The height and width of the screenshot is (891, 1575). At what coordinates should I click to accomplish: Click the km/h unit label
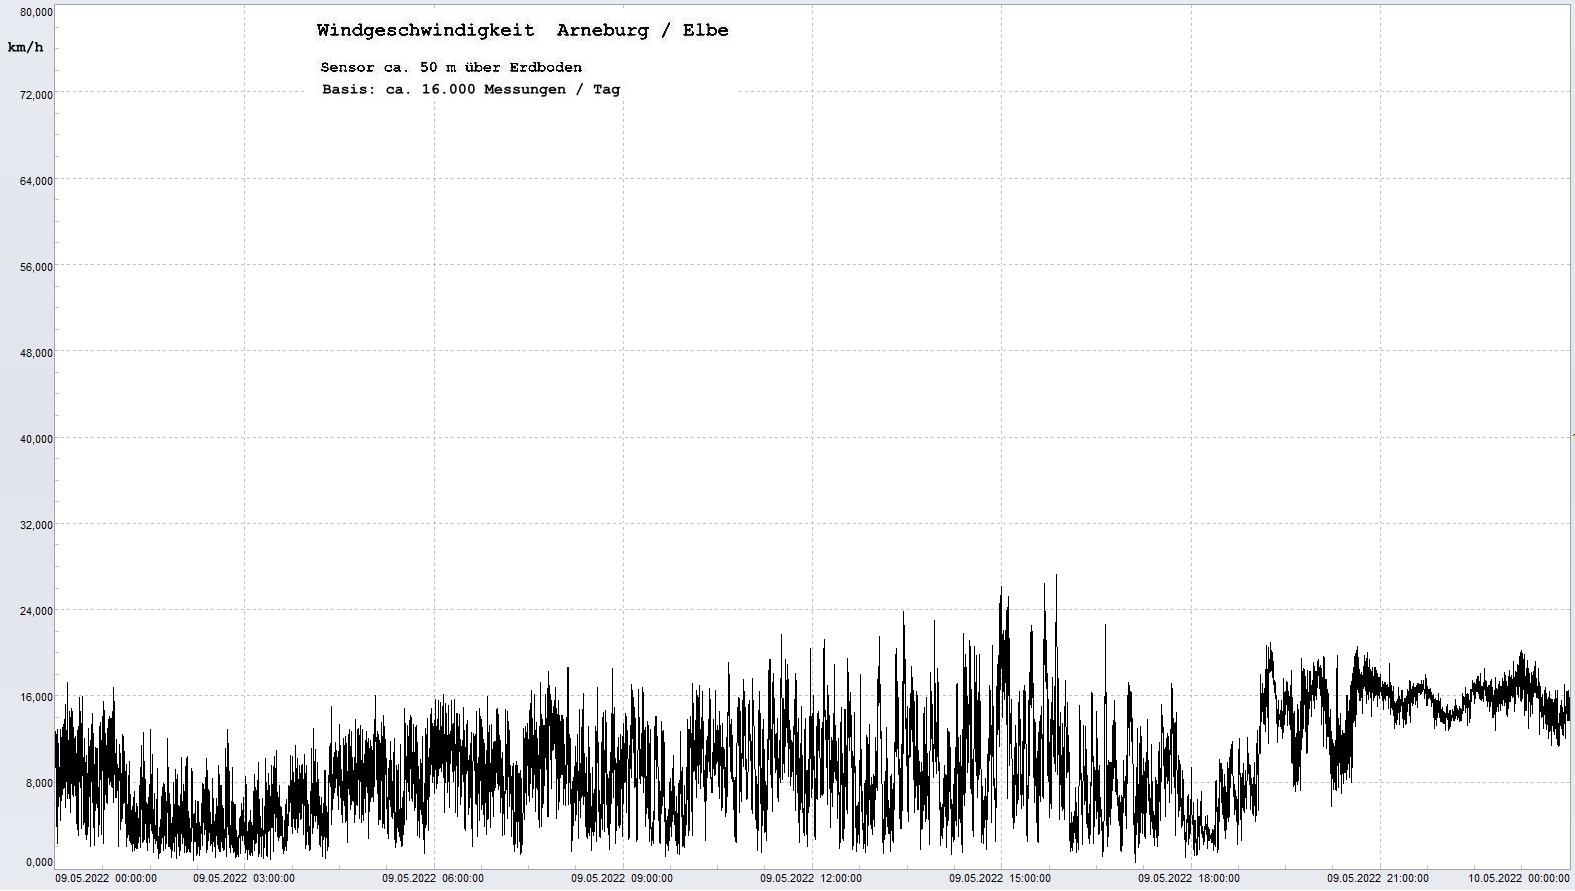[26, 47]
